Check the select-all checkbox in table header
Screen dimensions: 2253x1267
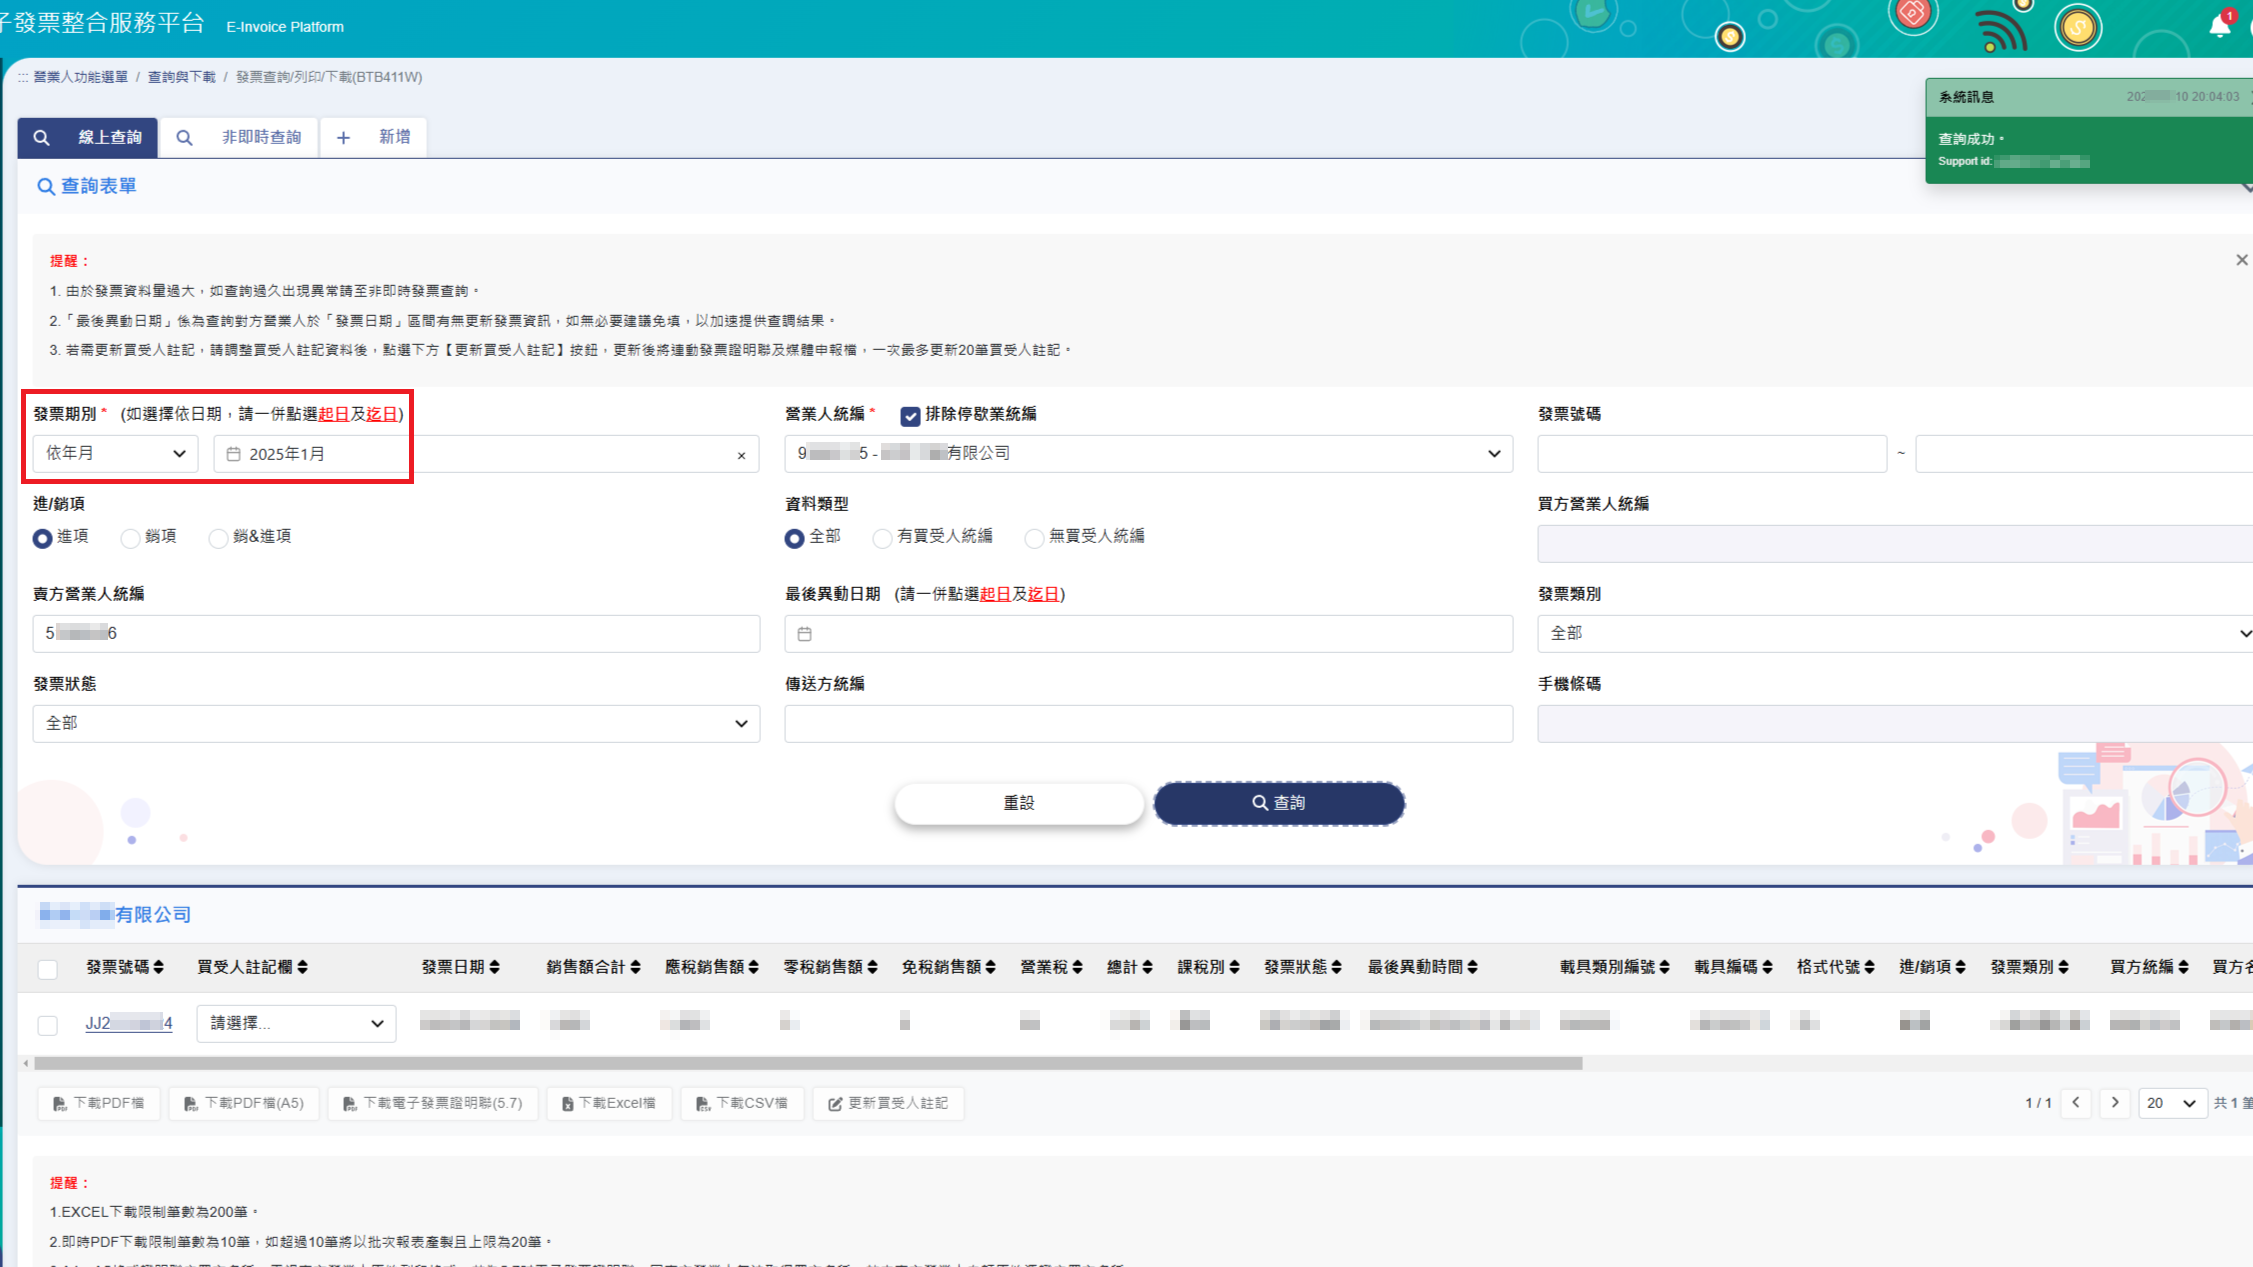pos(47,969)
